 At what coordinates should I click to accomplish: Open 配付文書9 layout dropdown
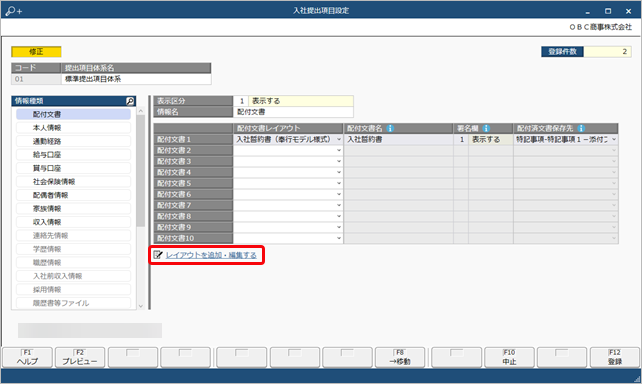[x=339, y=227]
